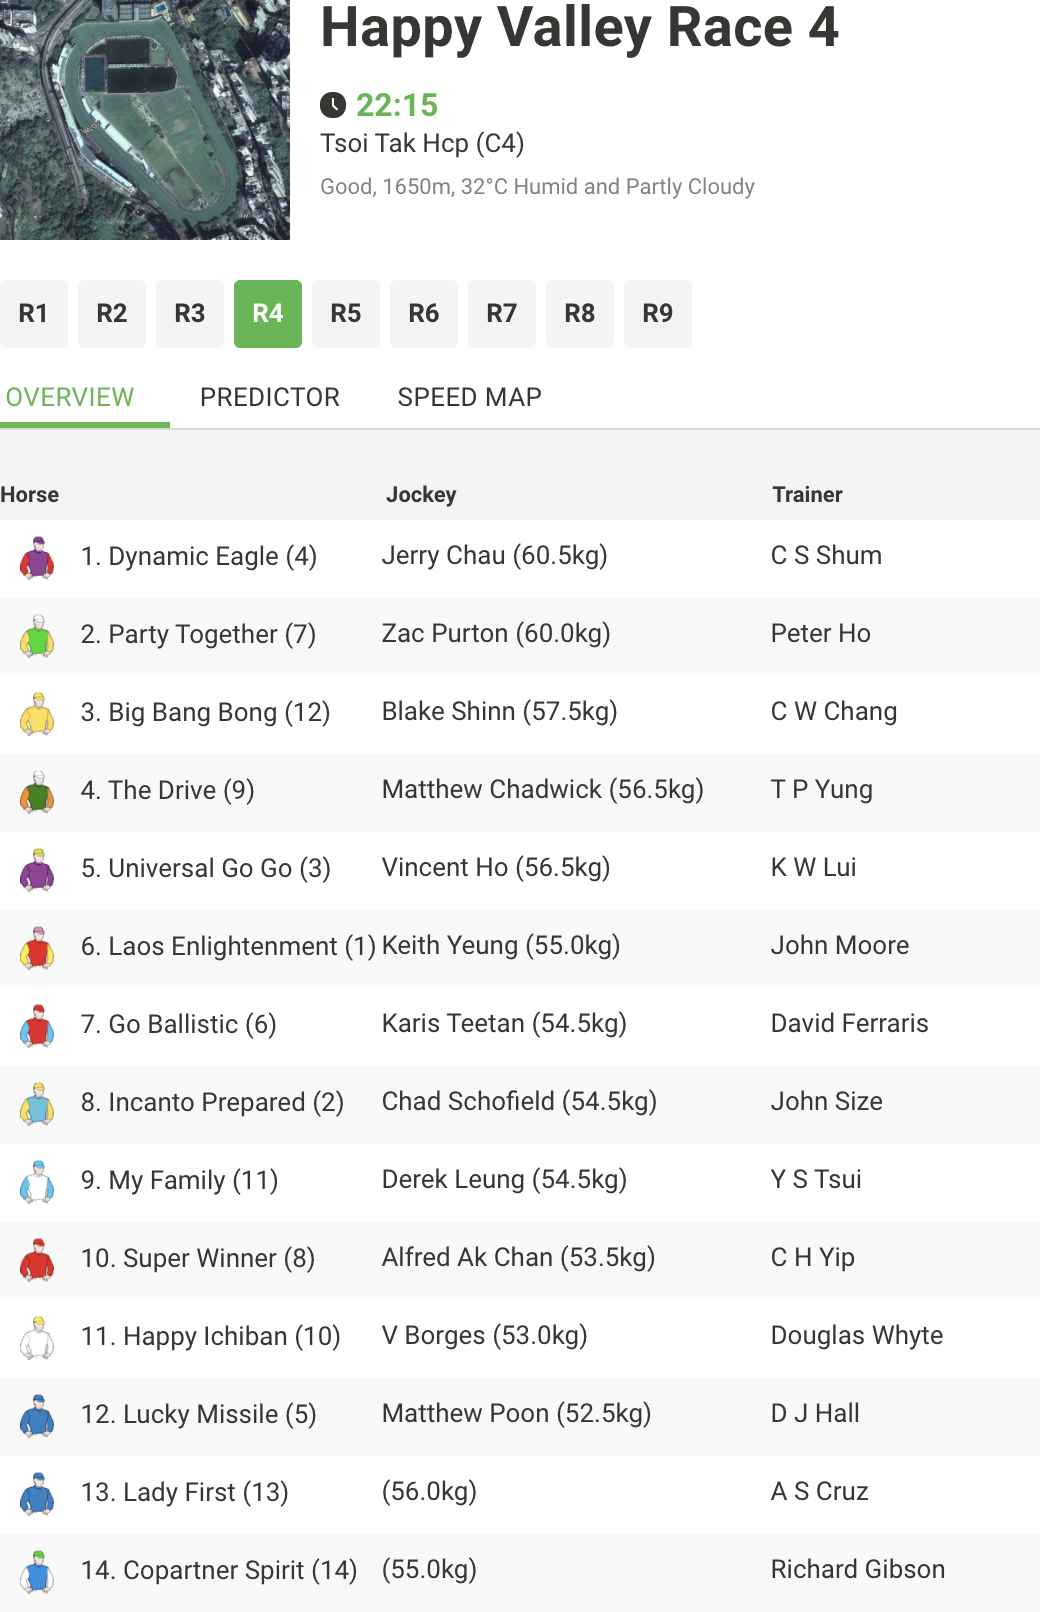The width and height of the screenshot is (1040, 1612).
Task: Click Happy Ichiban's white jockey silk icon
Action: click(x=38, y=1337)
